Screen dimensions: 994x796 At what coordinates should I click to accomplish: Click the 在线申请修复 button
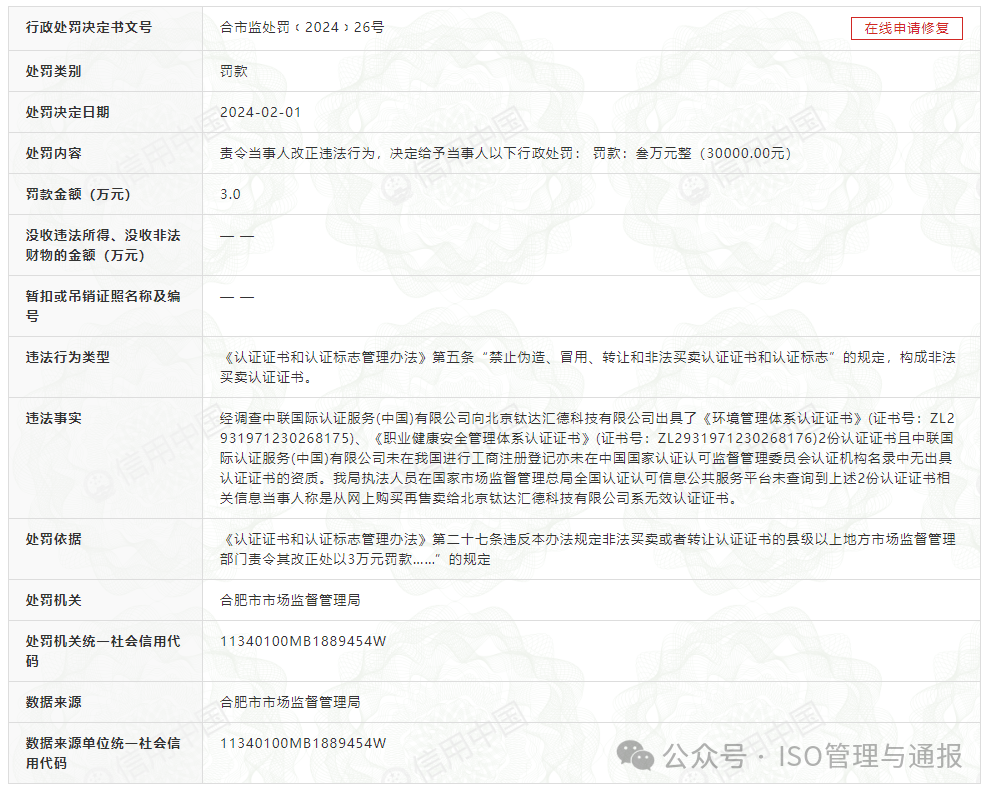point(906,28)
